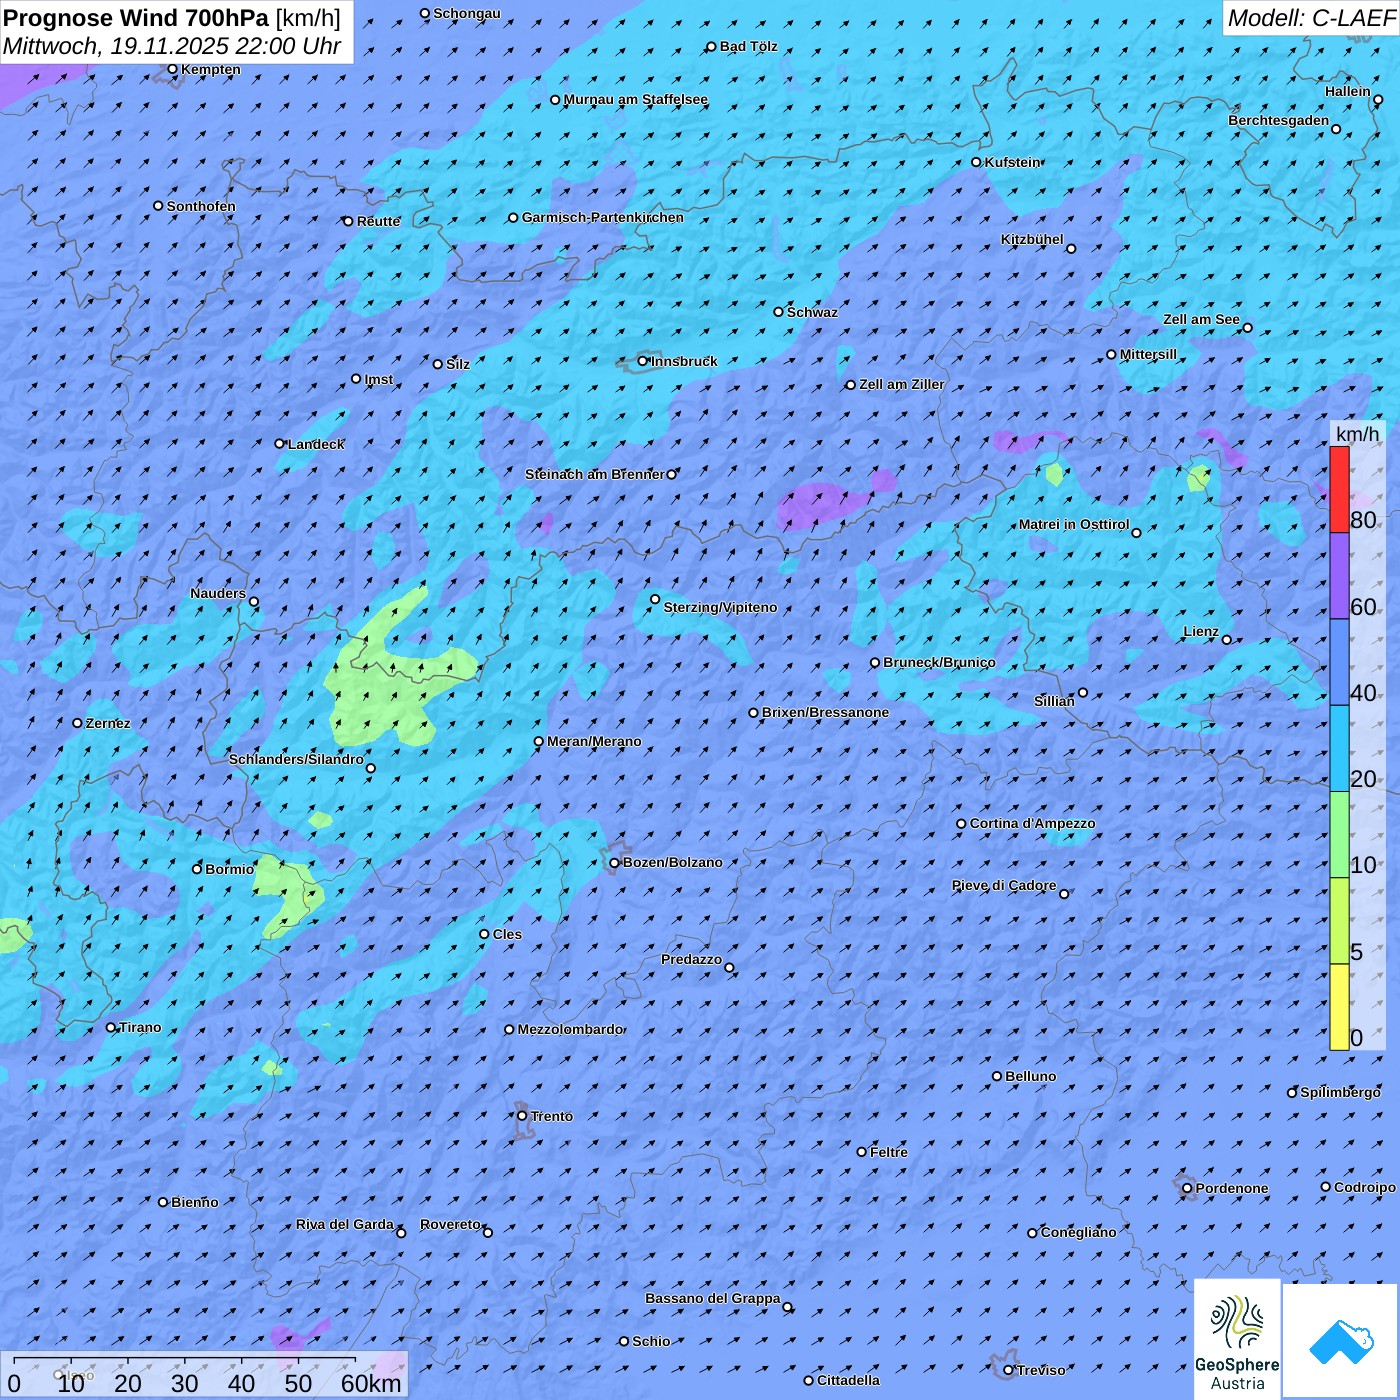Image resolution: width=1400 pixels, height=1400 pixels.
Task: Click the 'Steinach am Brenner' label
Action: (x=594, y=474)
